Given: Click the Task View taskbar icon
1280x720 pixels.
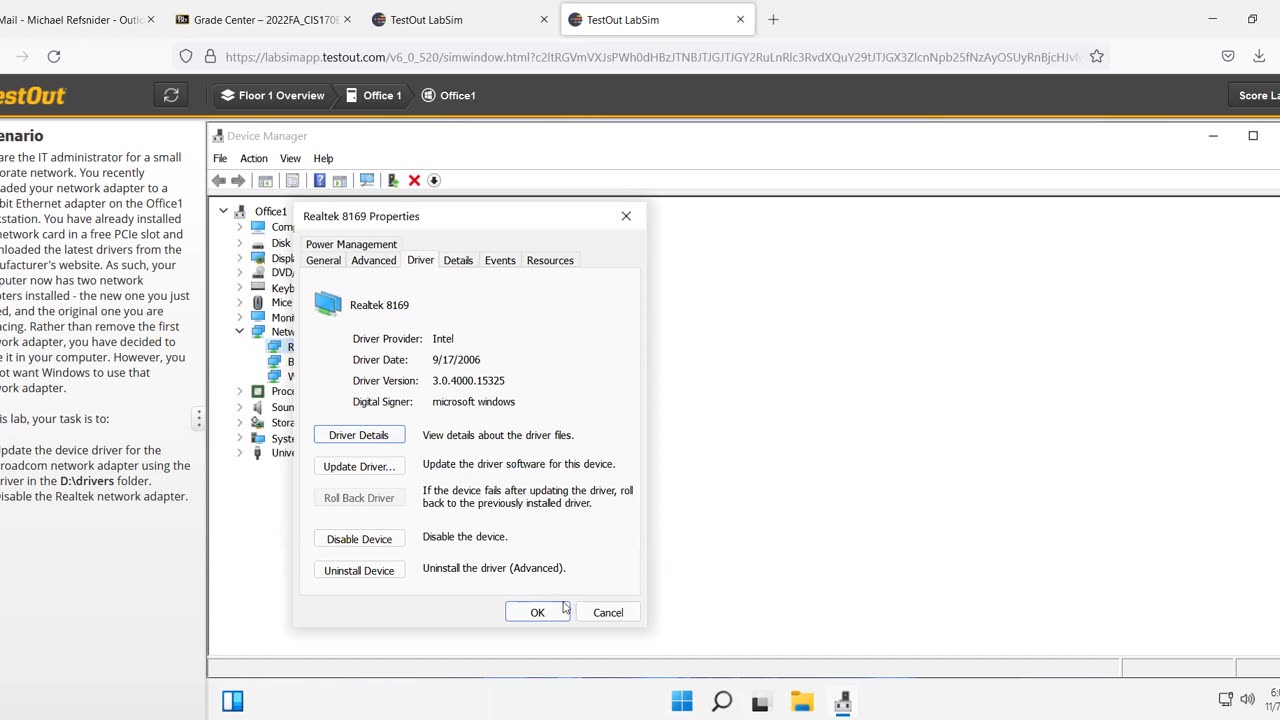Looking at the screenshot, I should [762, 701].
